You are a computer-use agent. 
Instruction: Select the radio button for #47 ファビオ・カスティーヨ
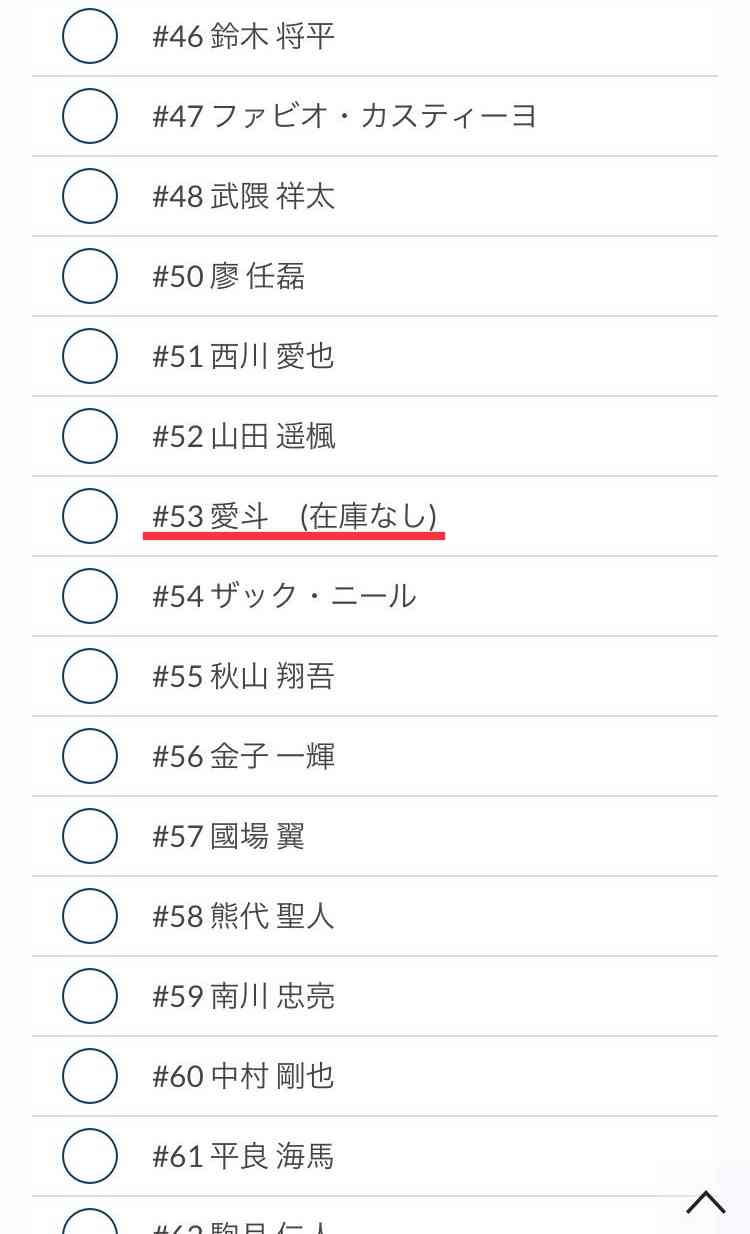coord(88,116)
